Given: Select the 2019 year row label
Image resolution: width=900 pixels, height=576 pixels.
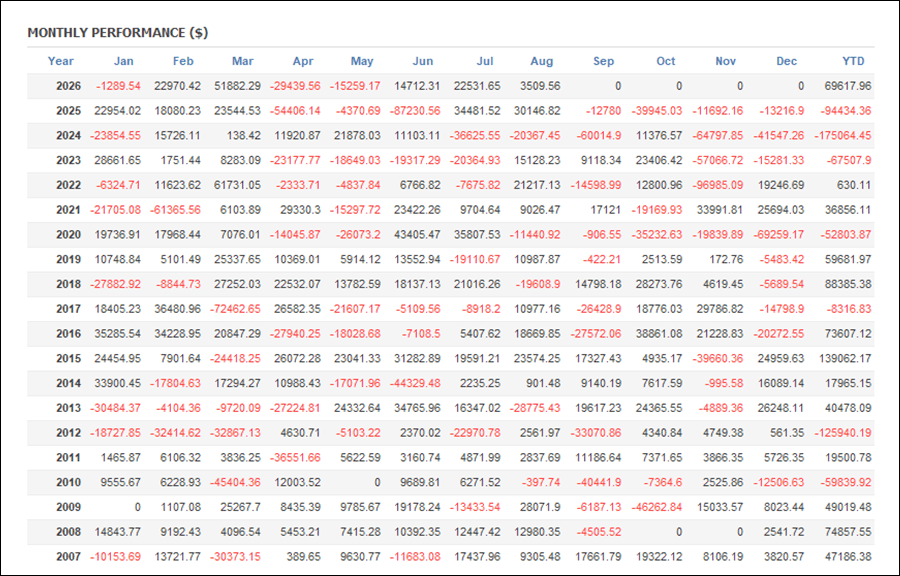Looking at the screenshot, I should click(x=68, y=259).
